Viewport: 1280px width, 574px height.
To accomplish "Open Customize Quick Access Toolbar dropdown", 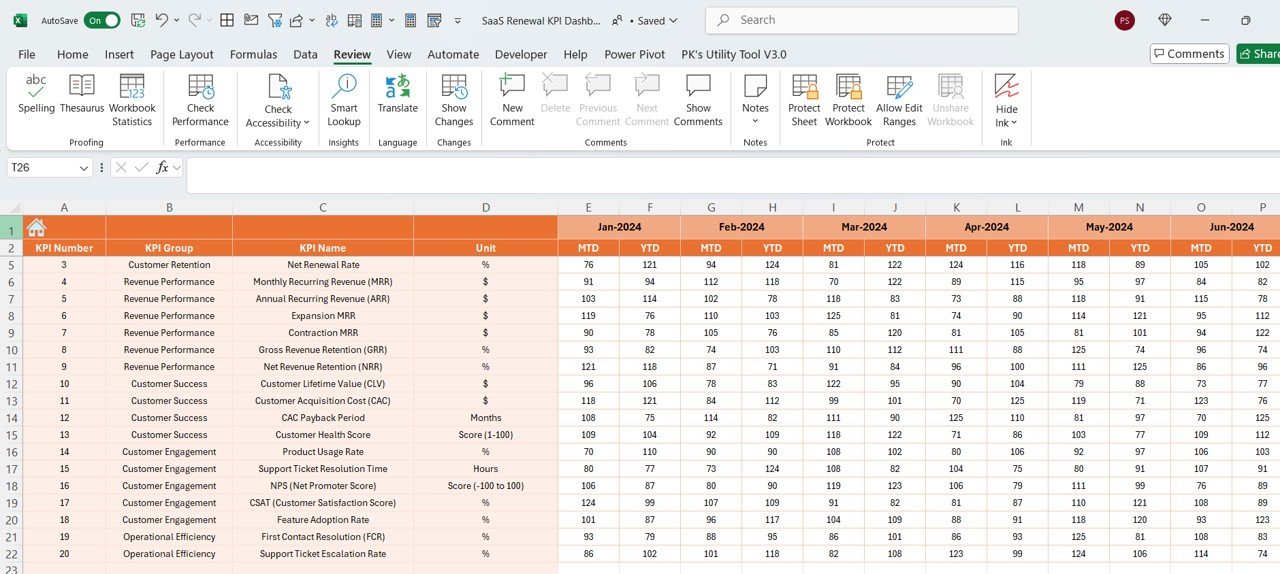I will (458, 20).
